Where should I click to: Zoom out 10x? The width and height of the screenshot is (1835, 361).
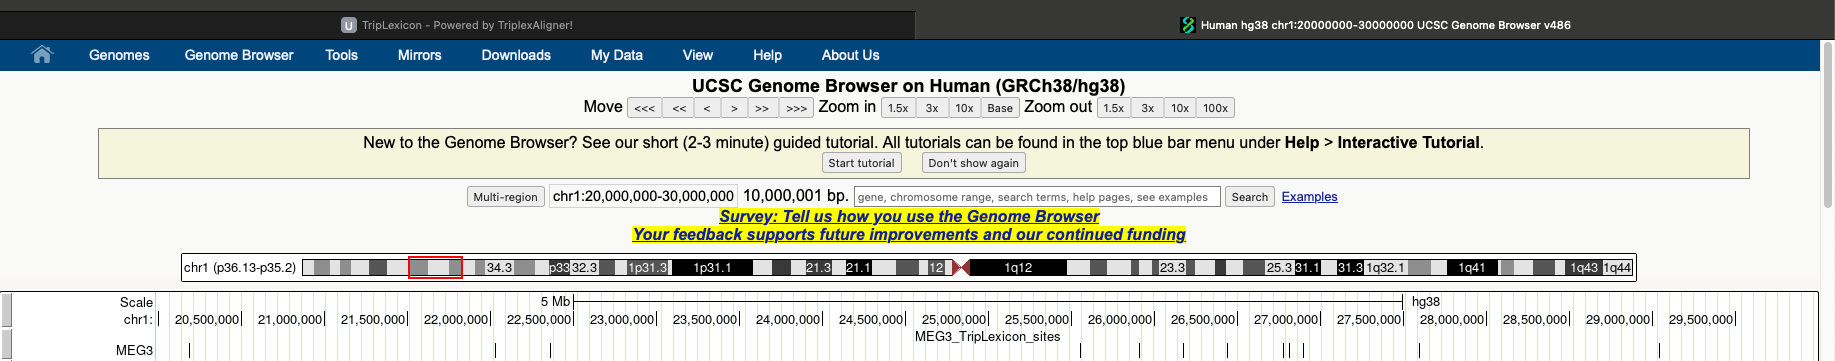1180,108
